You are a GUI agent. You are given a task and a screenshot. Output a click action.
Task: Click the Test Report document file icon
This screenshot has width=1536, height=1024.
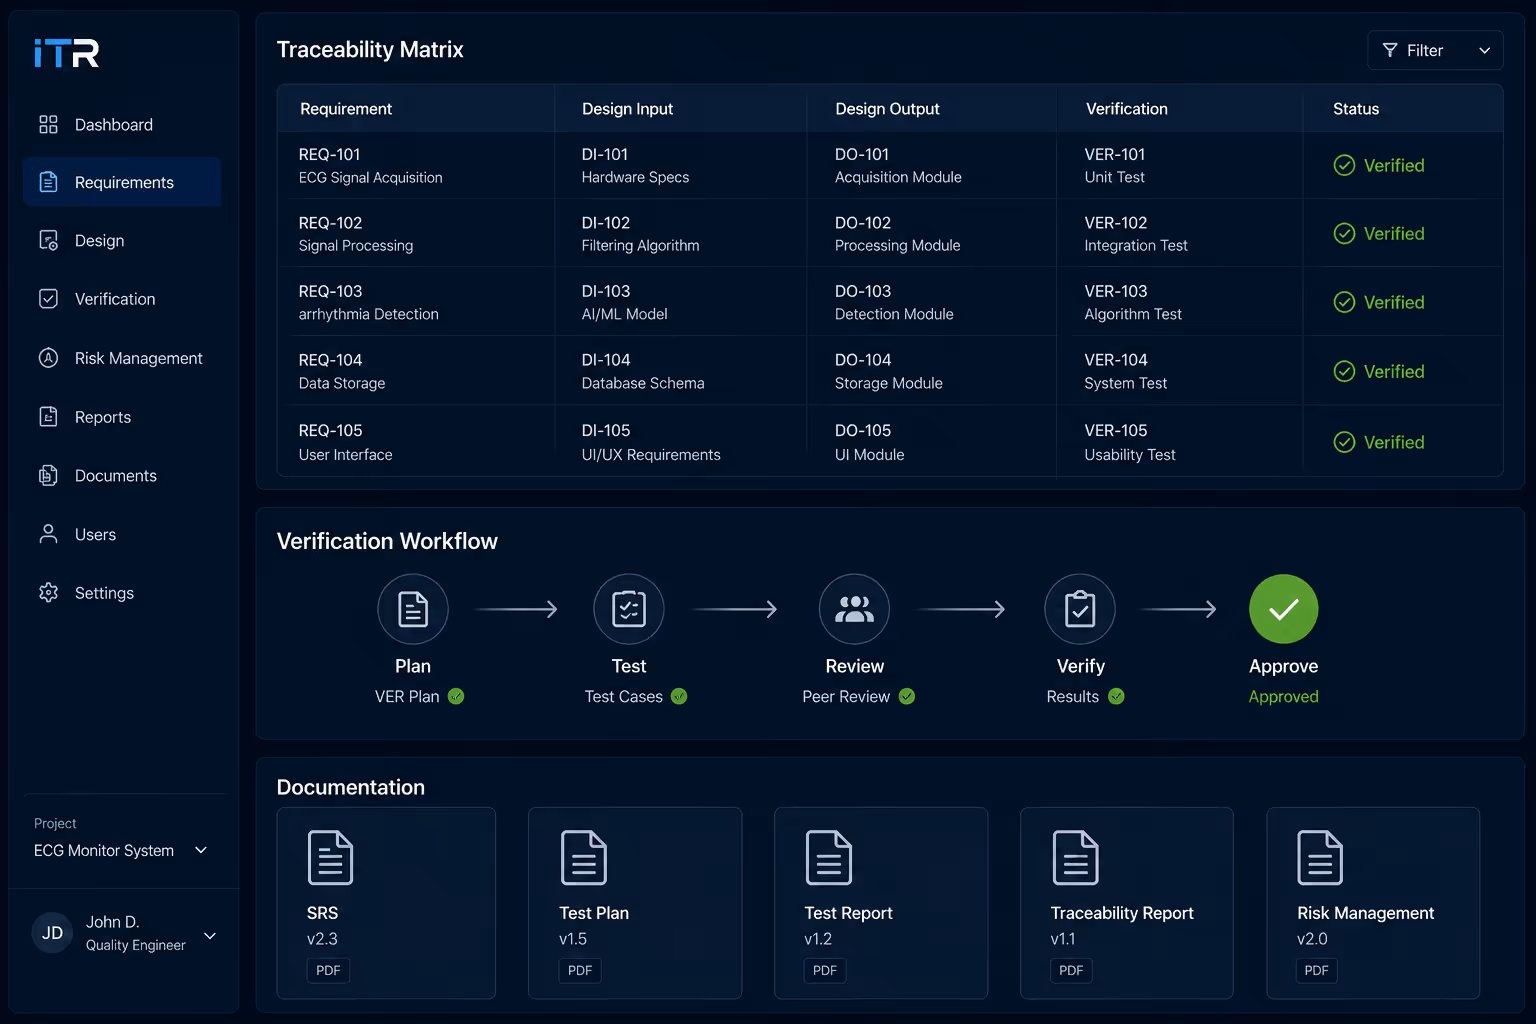tap(829, 858)
